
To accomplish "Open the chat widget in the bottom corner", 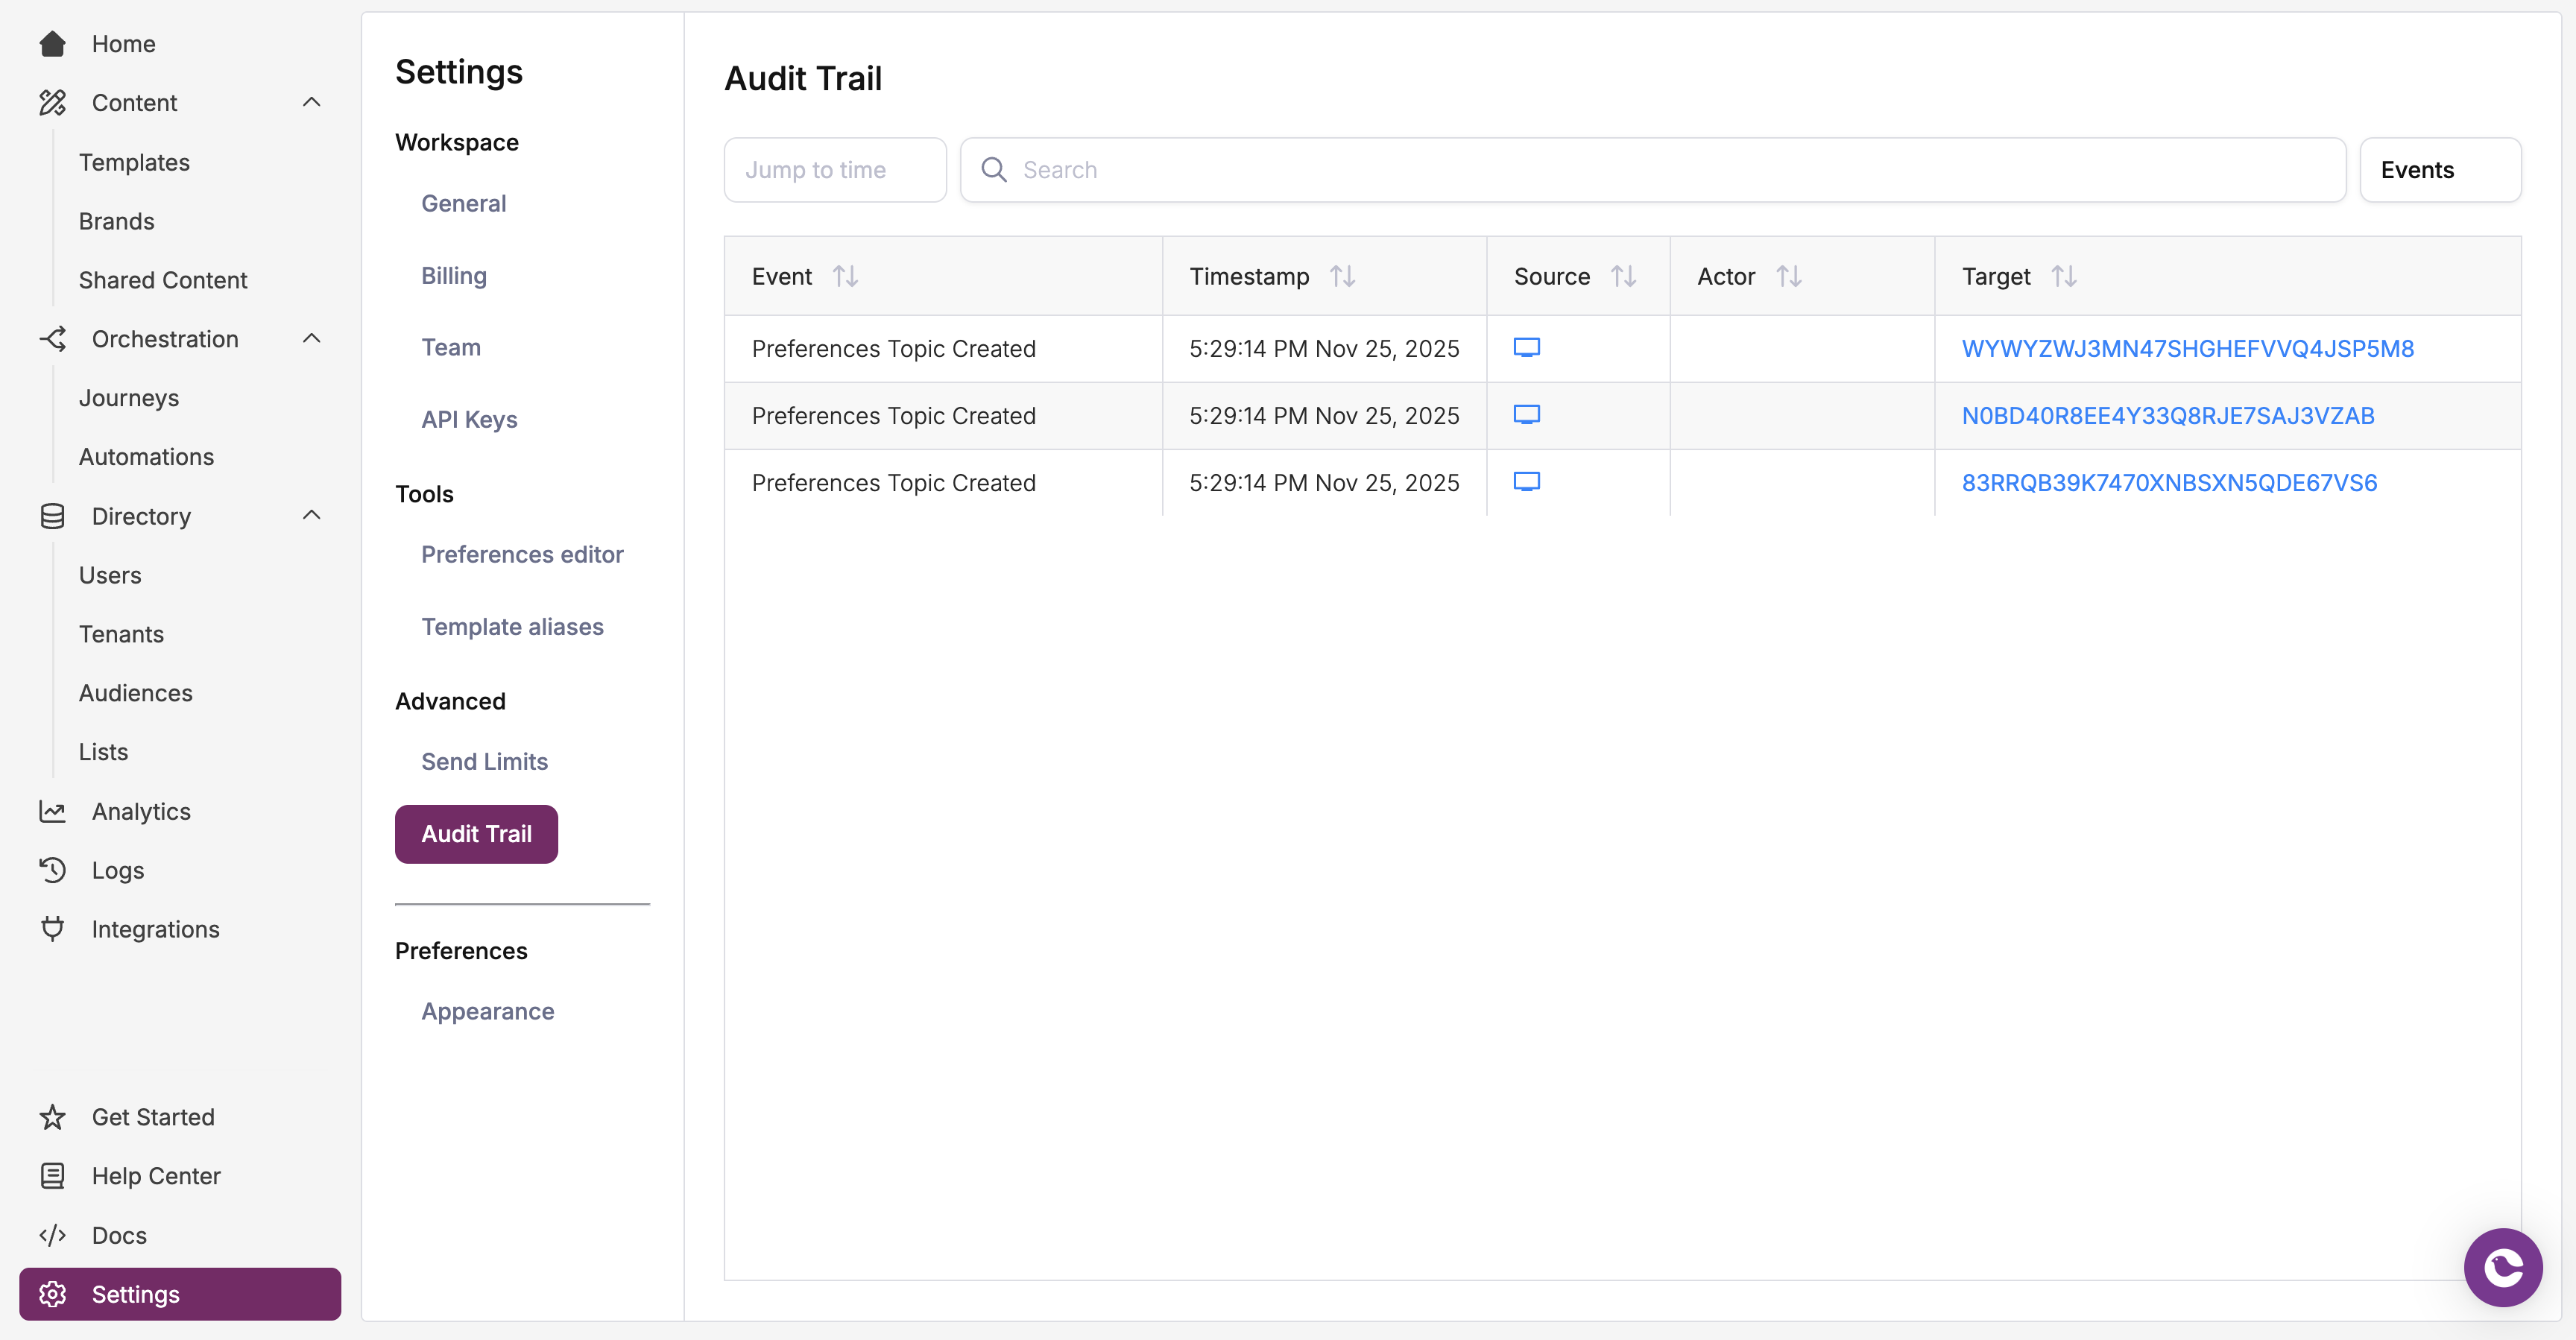I will (2502, 1267).
